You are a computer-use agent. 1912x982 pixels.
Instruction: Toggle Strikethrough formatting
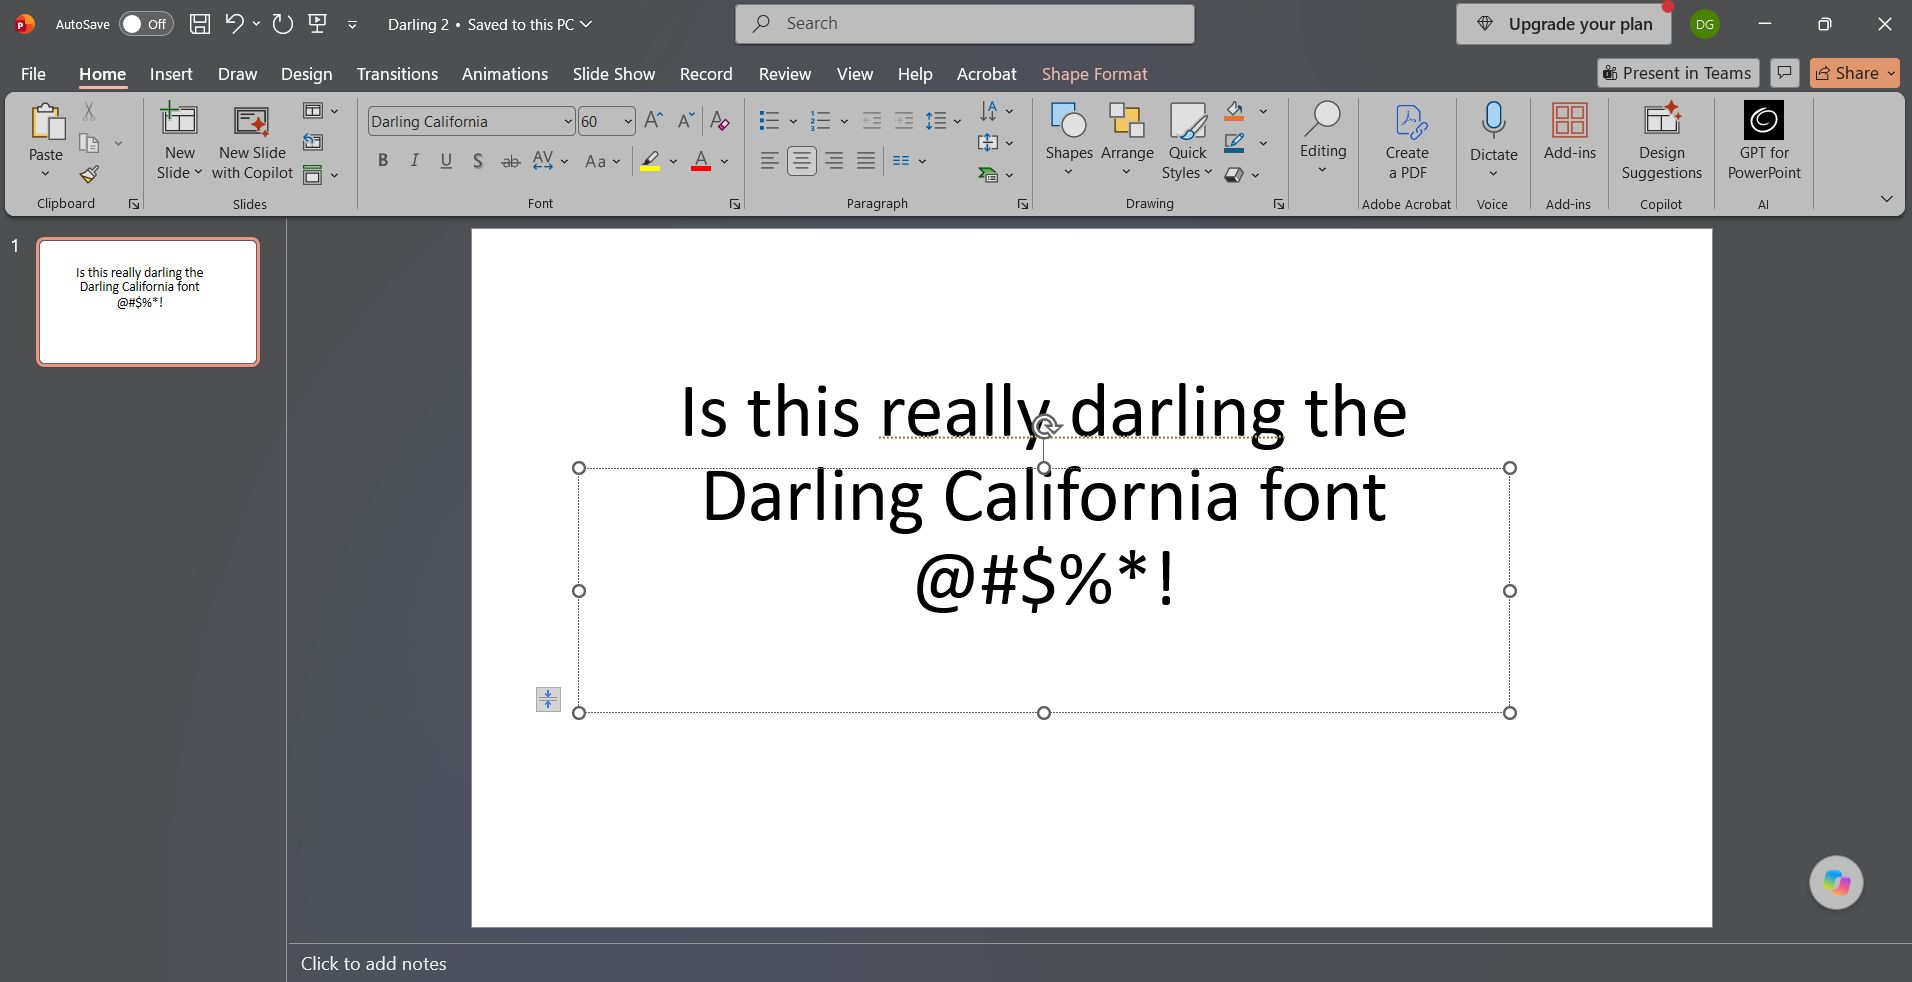coord(510,161)
